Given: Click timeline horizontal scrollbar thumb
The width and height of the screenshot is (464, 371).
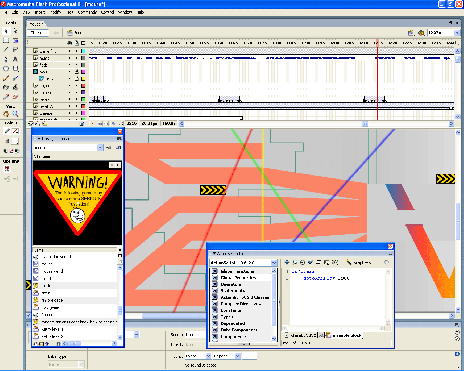Looking at the screenshot, I should pos(365,124).
